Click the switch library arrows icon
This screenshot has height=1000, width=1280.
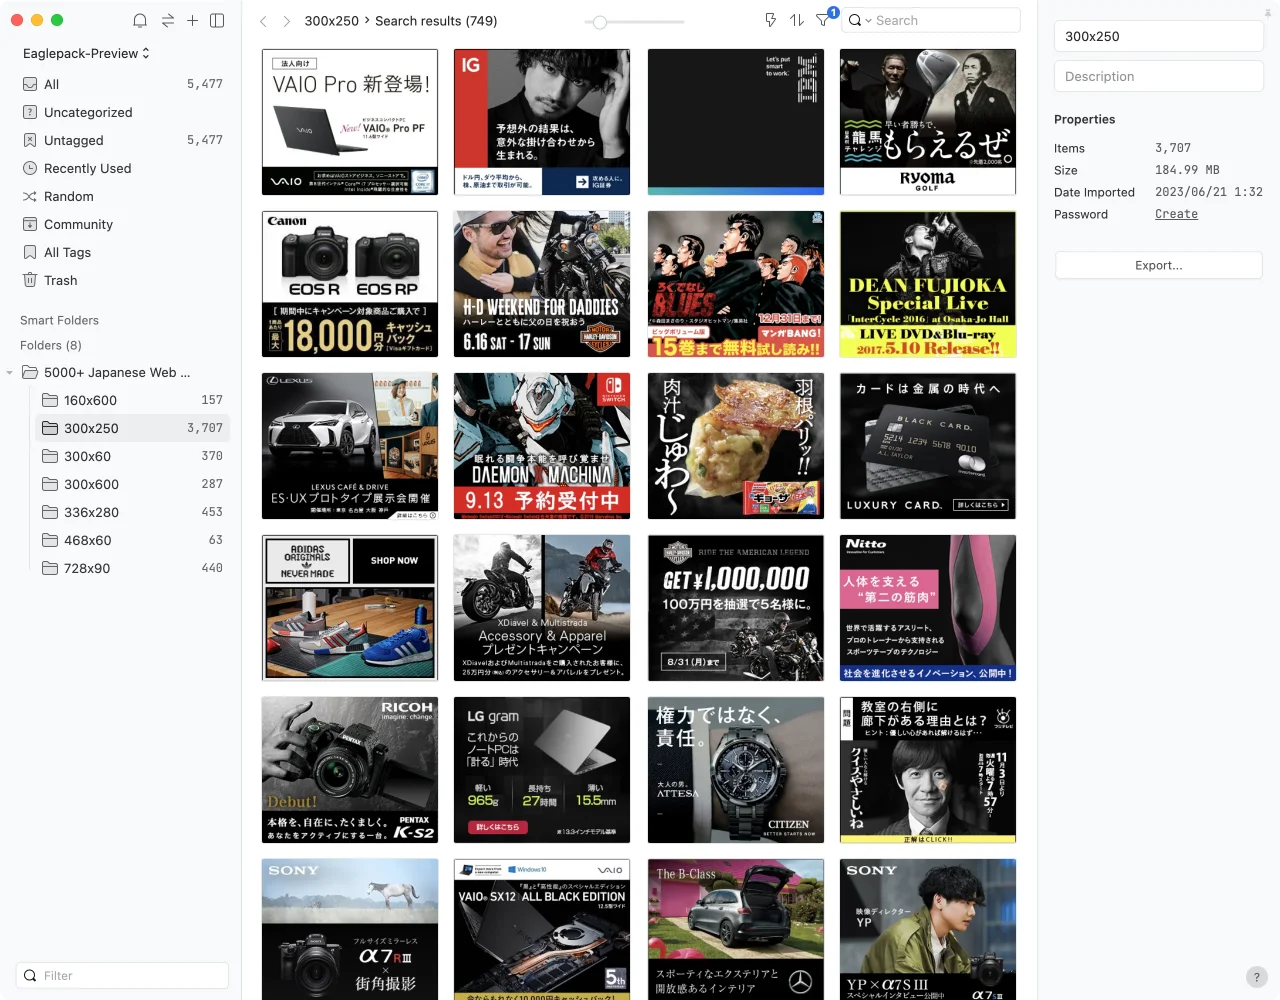(167, 20)
